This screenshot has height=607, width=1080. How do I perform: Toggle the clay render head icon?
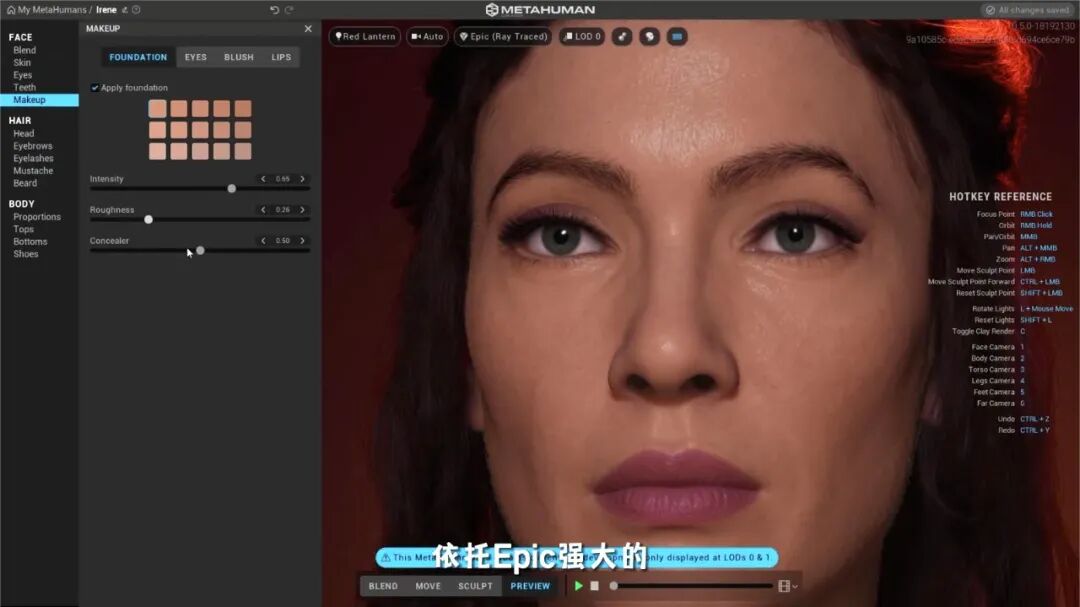pyautogui.click(x=650, y=37)
